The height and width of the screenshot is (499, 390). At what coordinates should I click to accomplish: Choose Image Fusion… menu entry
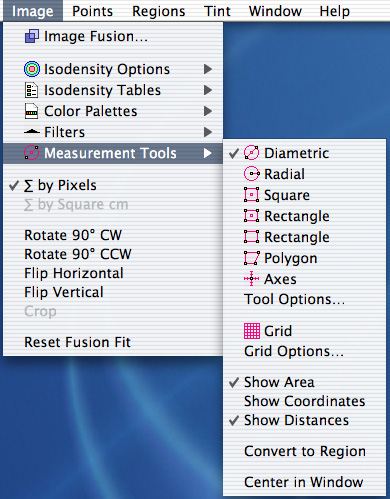click(113, 36)
